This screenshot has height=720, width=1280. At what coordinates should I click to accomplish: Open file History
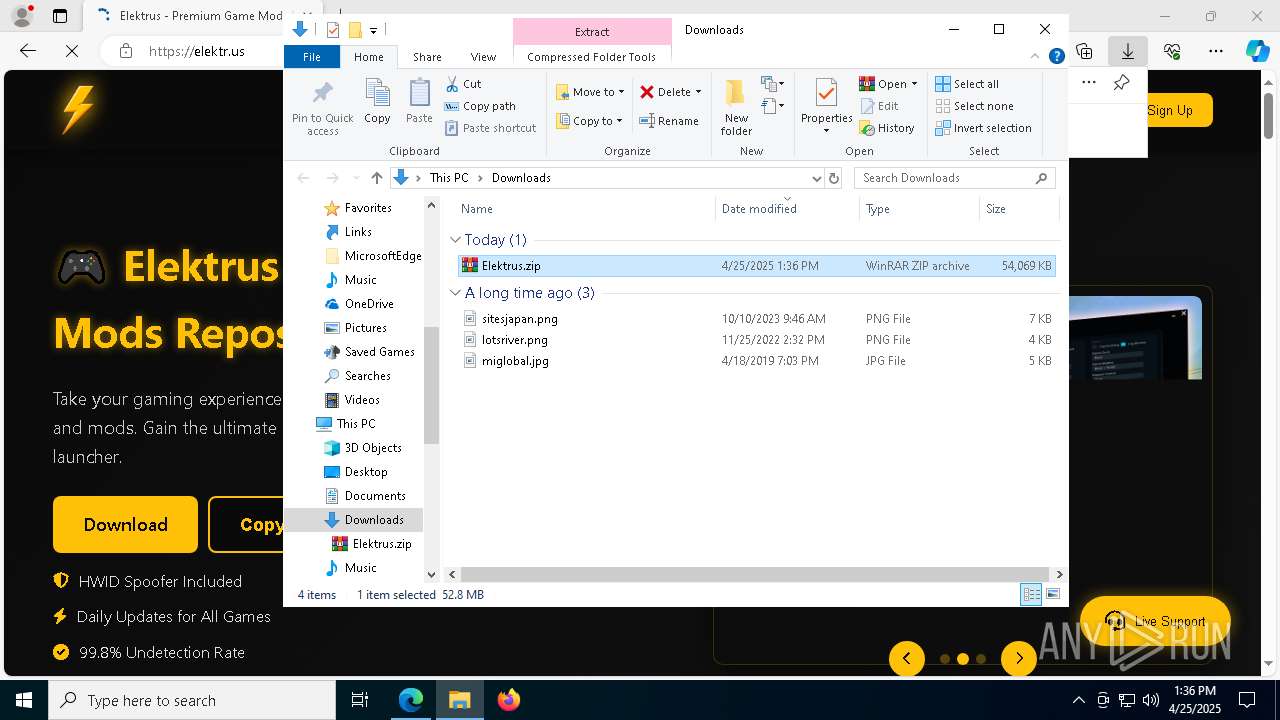point(887,128)
